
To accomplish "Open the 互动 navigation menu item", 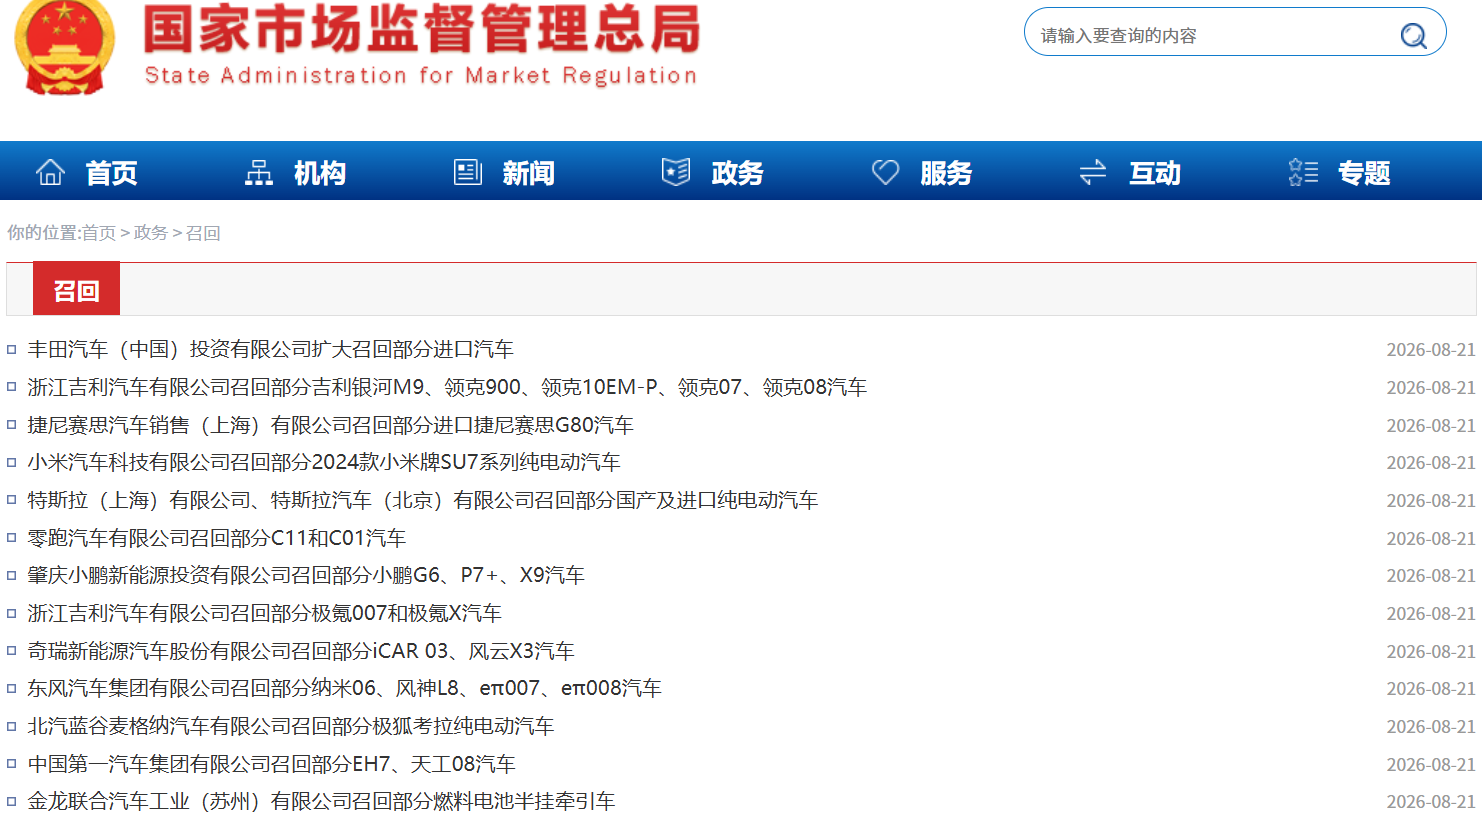I will [1155, 173].
